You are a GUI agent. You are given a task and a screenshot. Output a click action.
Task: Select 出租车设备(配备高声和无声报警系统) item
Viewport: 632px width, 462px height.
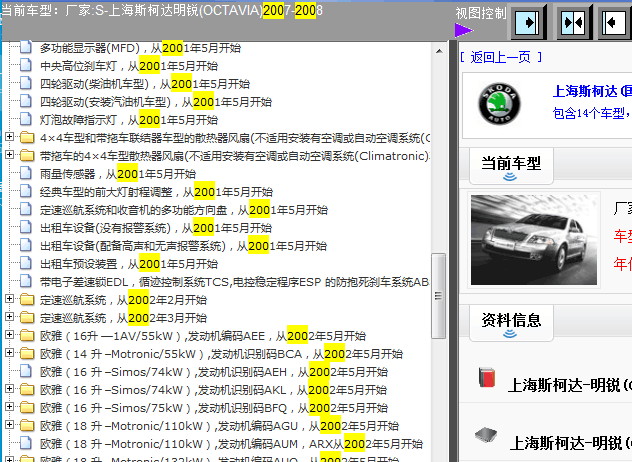coord(183,246)
